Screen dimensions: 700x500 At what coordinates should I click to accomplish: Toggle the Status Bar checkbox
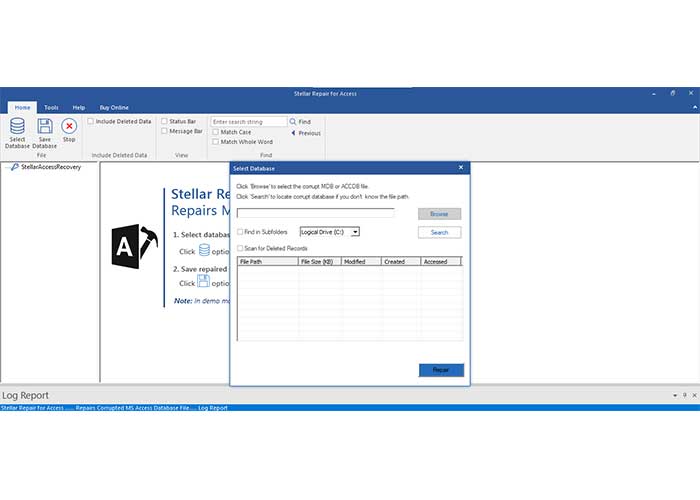(164, 121)
